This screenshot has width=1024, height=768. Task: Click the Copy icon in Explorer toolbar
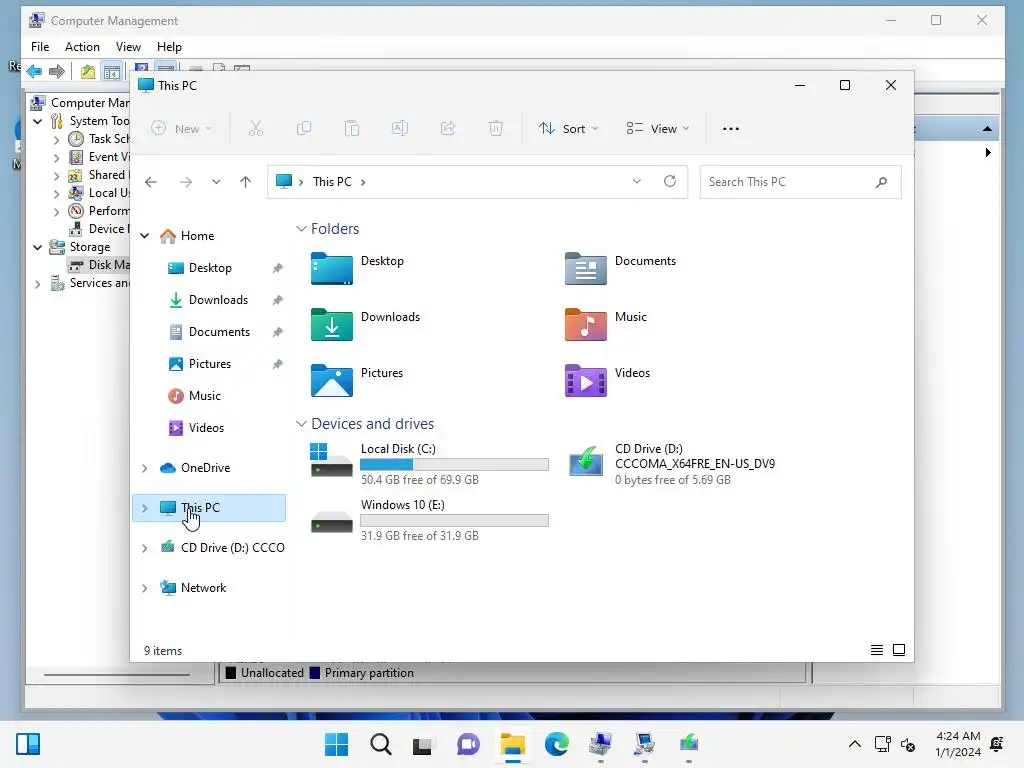click(x=304, y=129)
